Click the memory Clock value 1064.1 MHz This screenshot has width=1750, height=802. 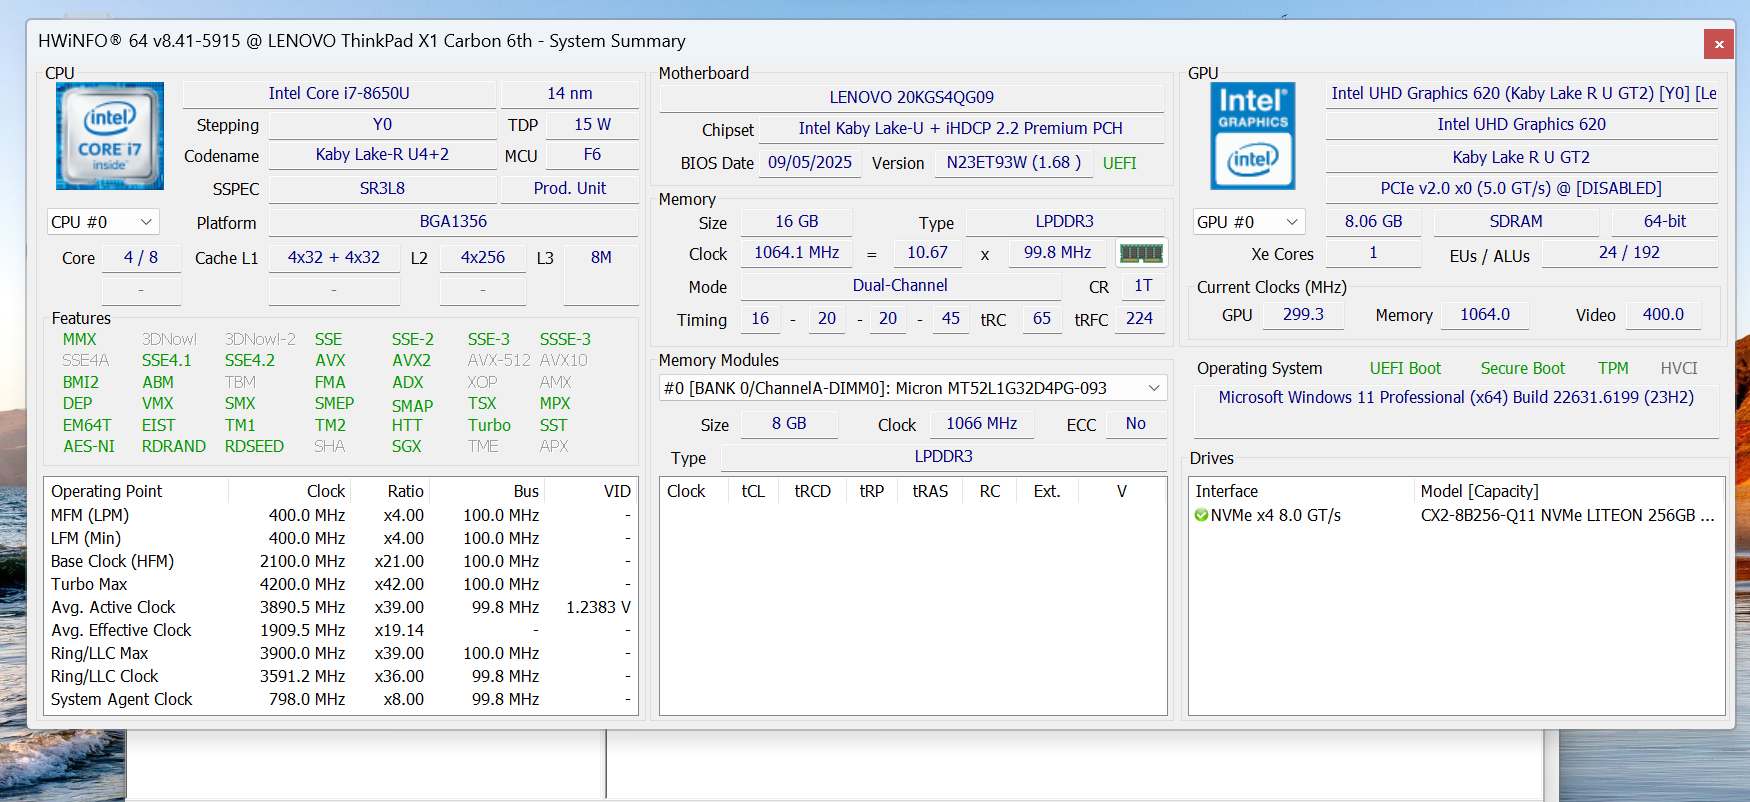(x=797, y=253)
